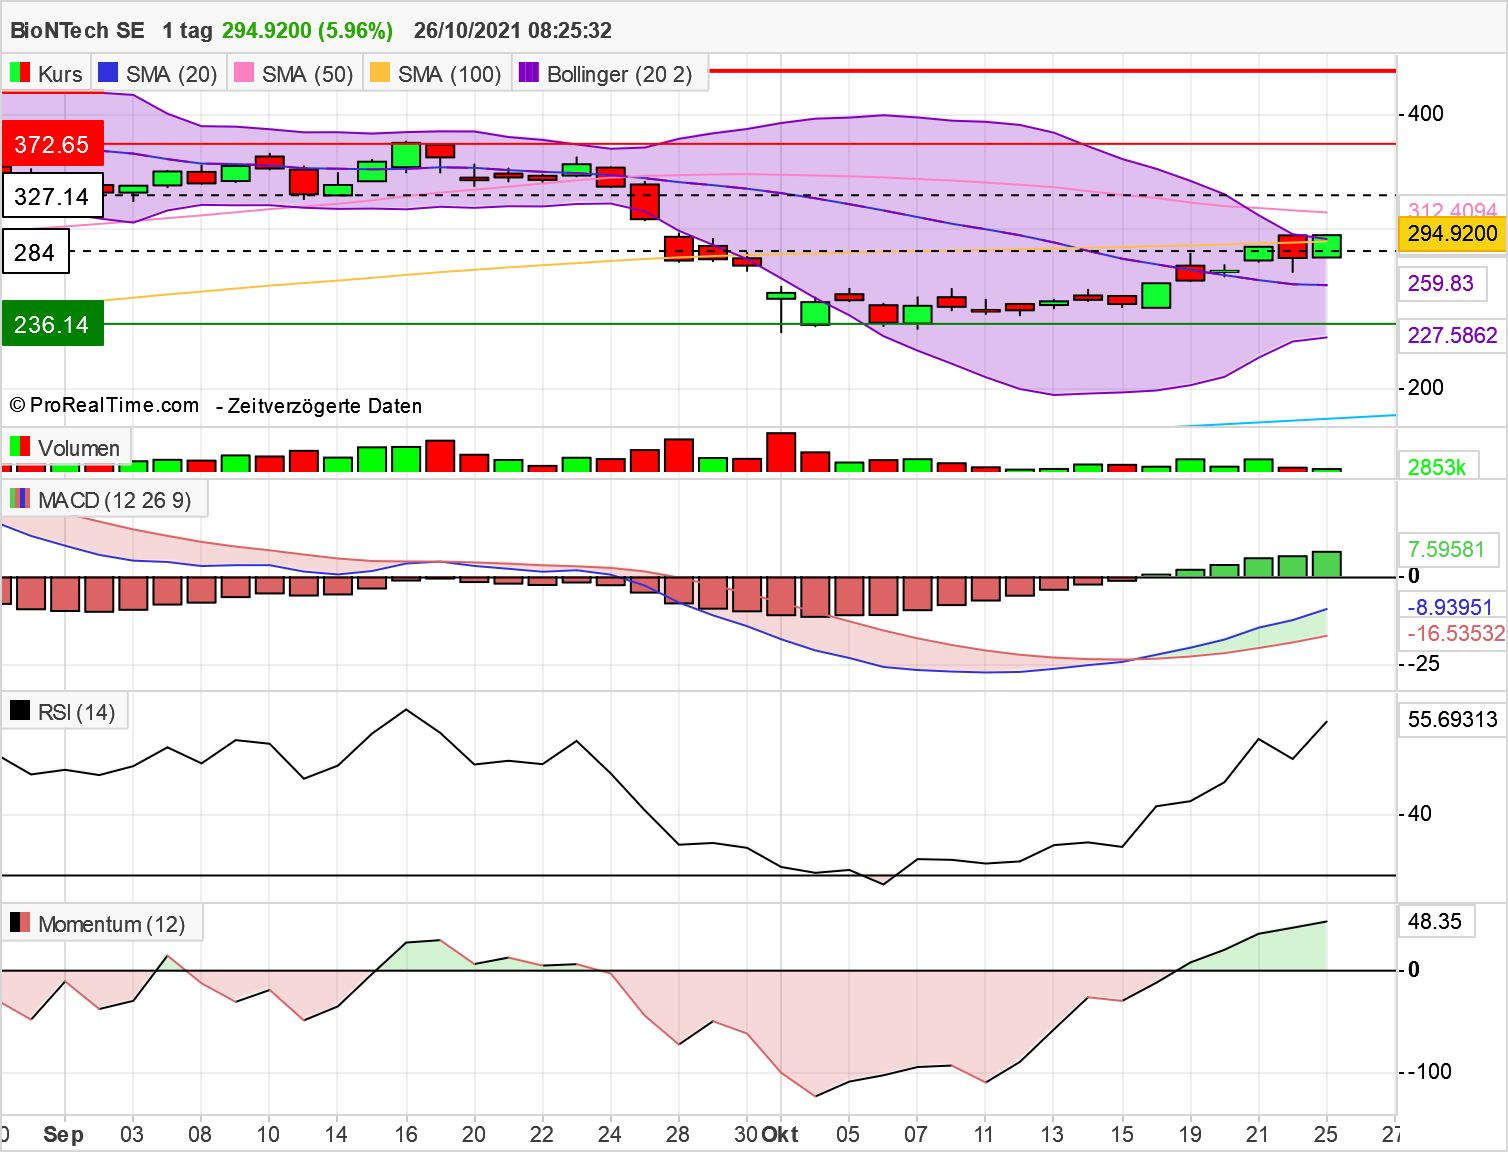Click the -100 Momentum axis label
The width and height of the screenshot is (1508, 1152).
(1429, 1072)
